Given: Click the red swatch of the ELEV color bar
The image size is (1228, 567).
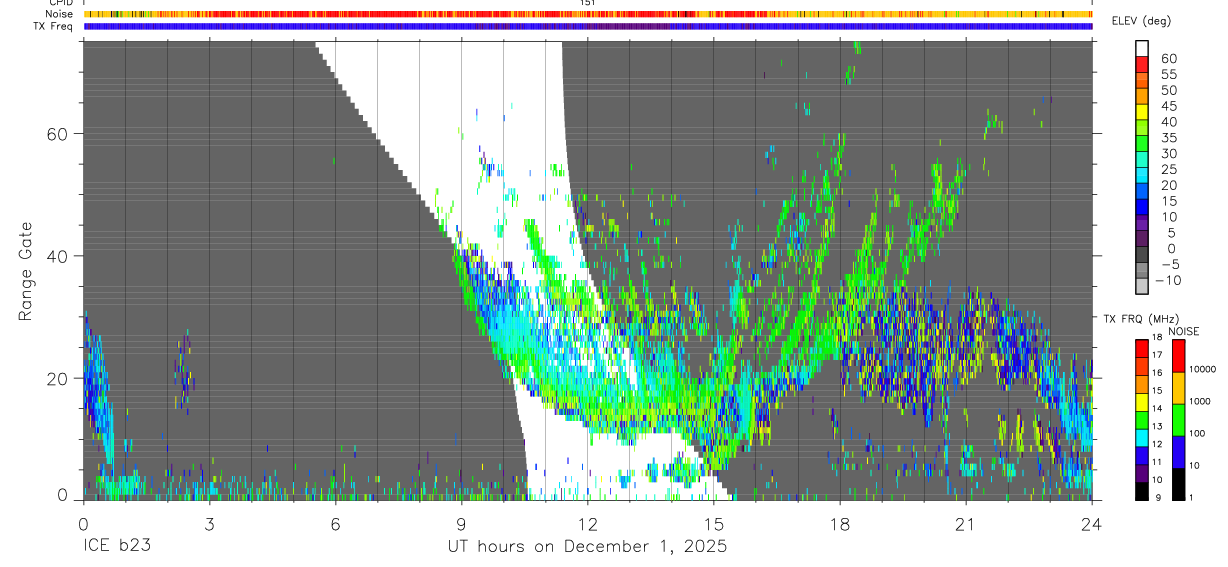Looking at the screenshot, I should pyautogui.click(x=1142, y=64).
